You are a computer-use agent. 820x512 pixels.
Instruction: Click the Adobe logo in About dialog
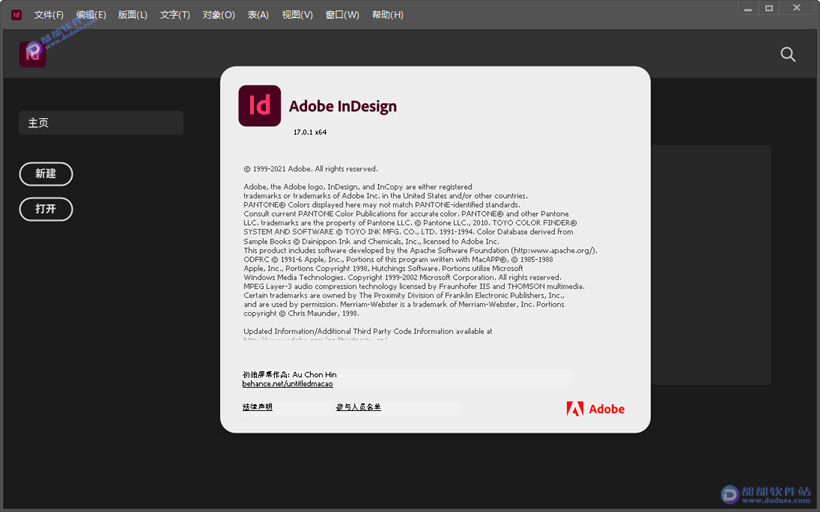595,409
